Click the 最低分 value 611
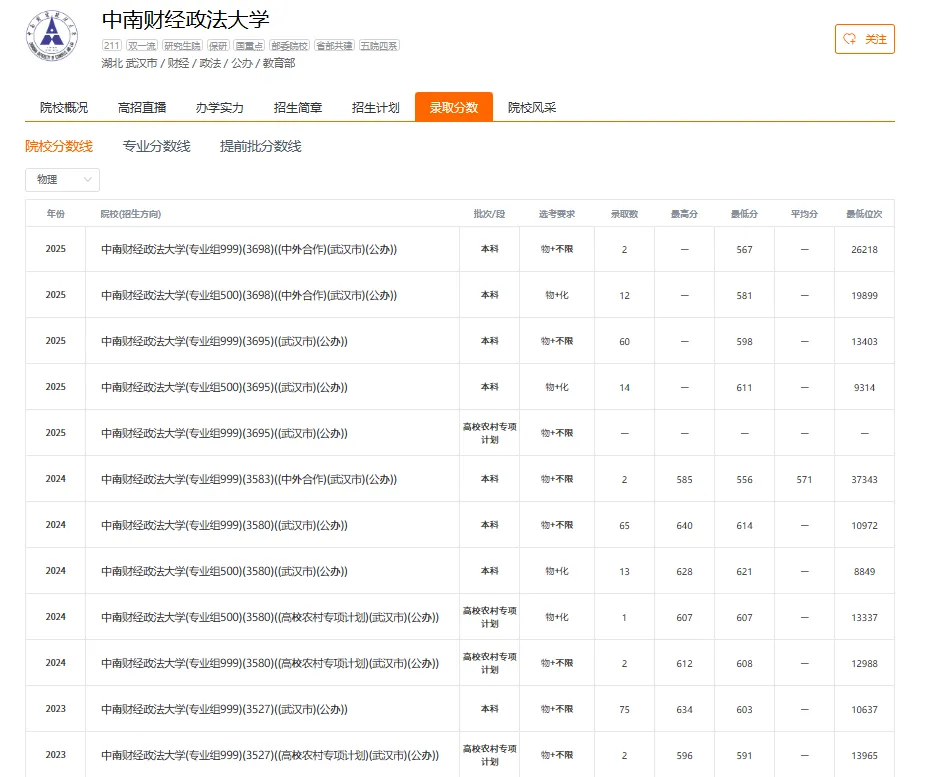The width and height of the screenshot is (927, 777). tap(744, 388)
